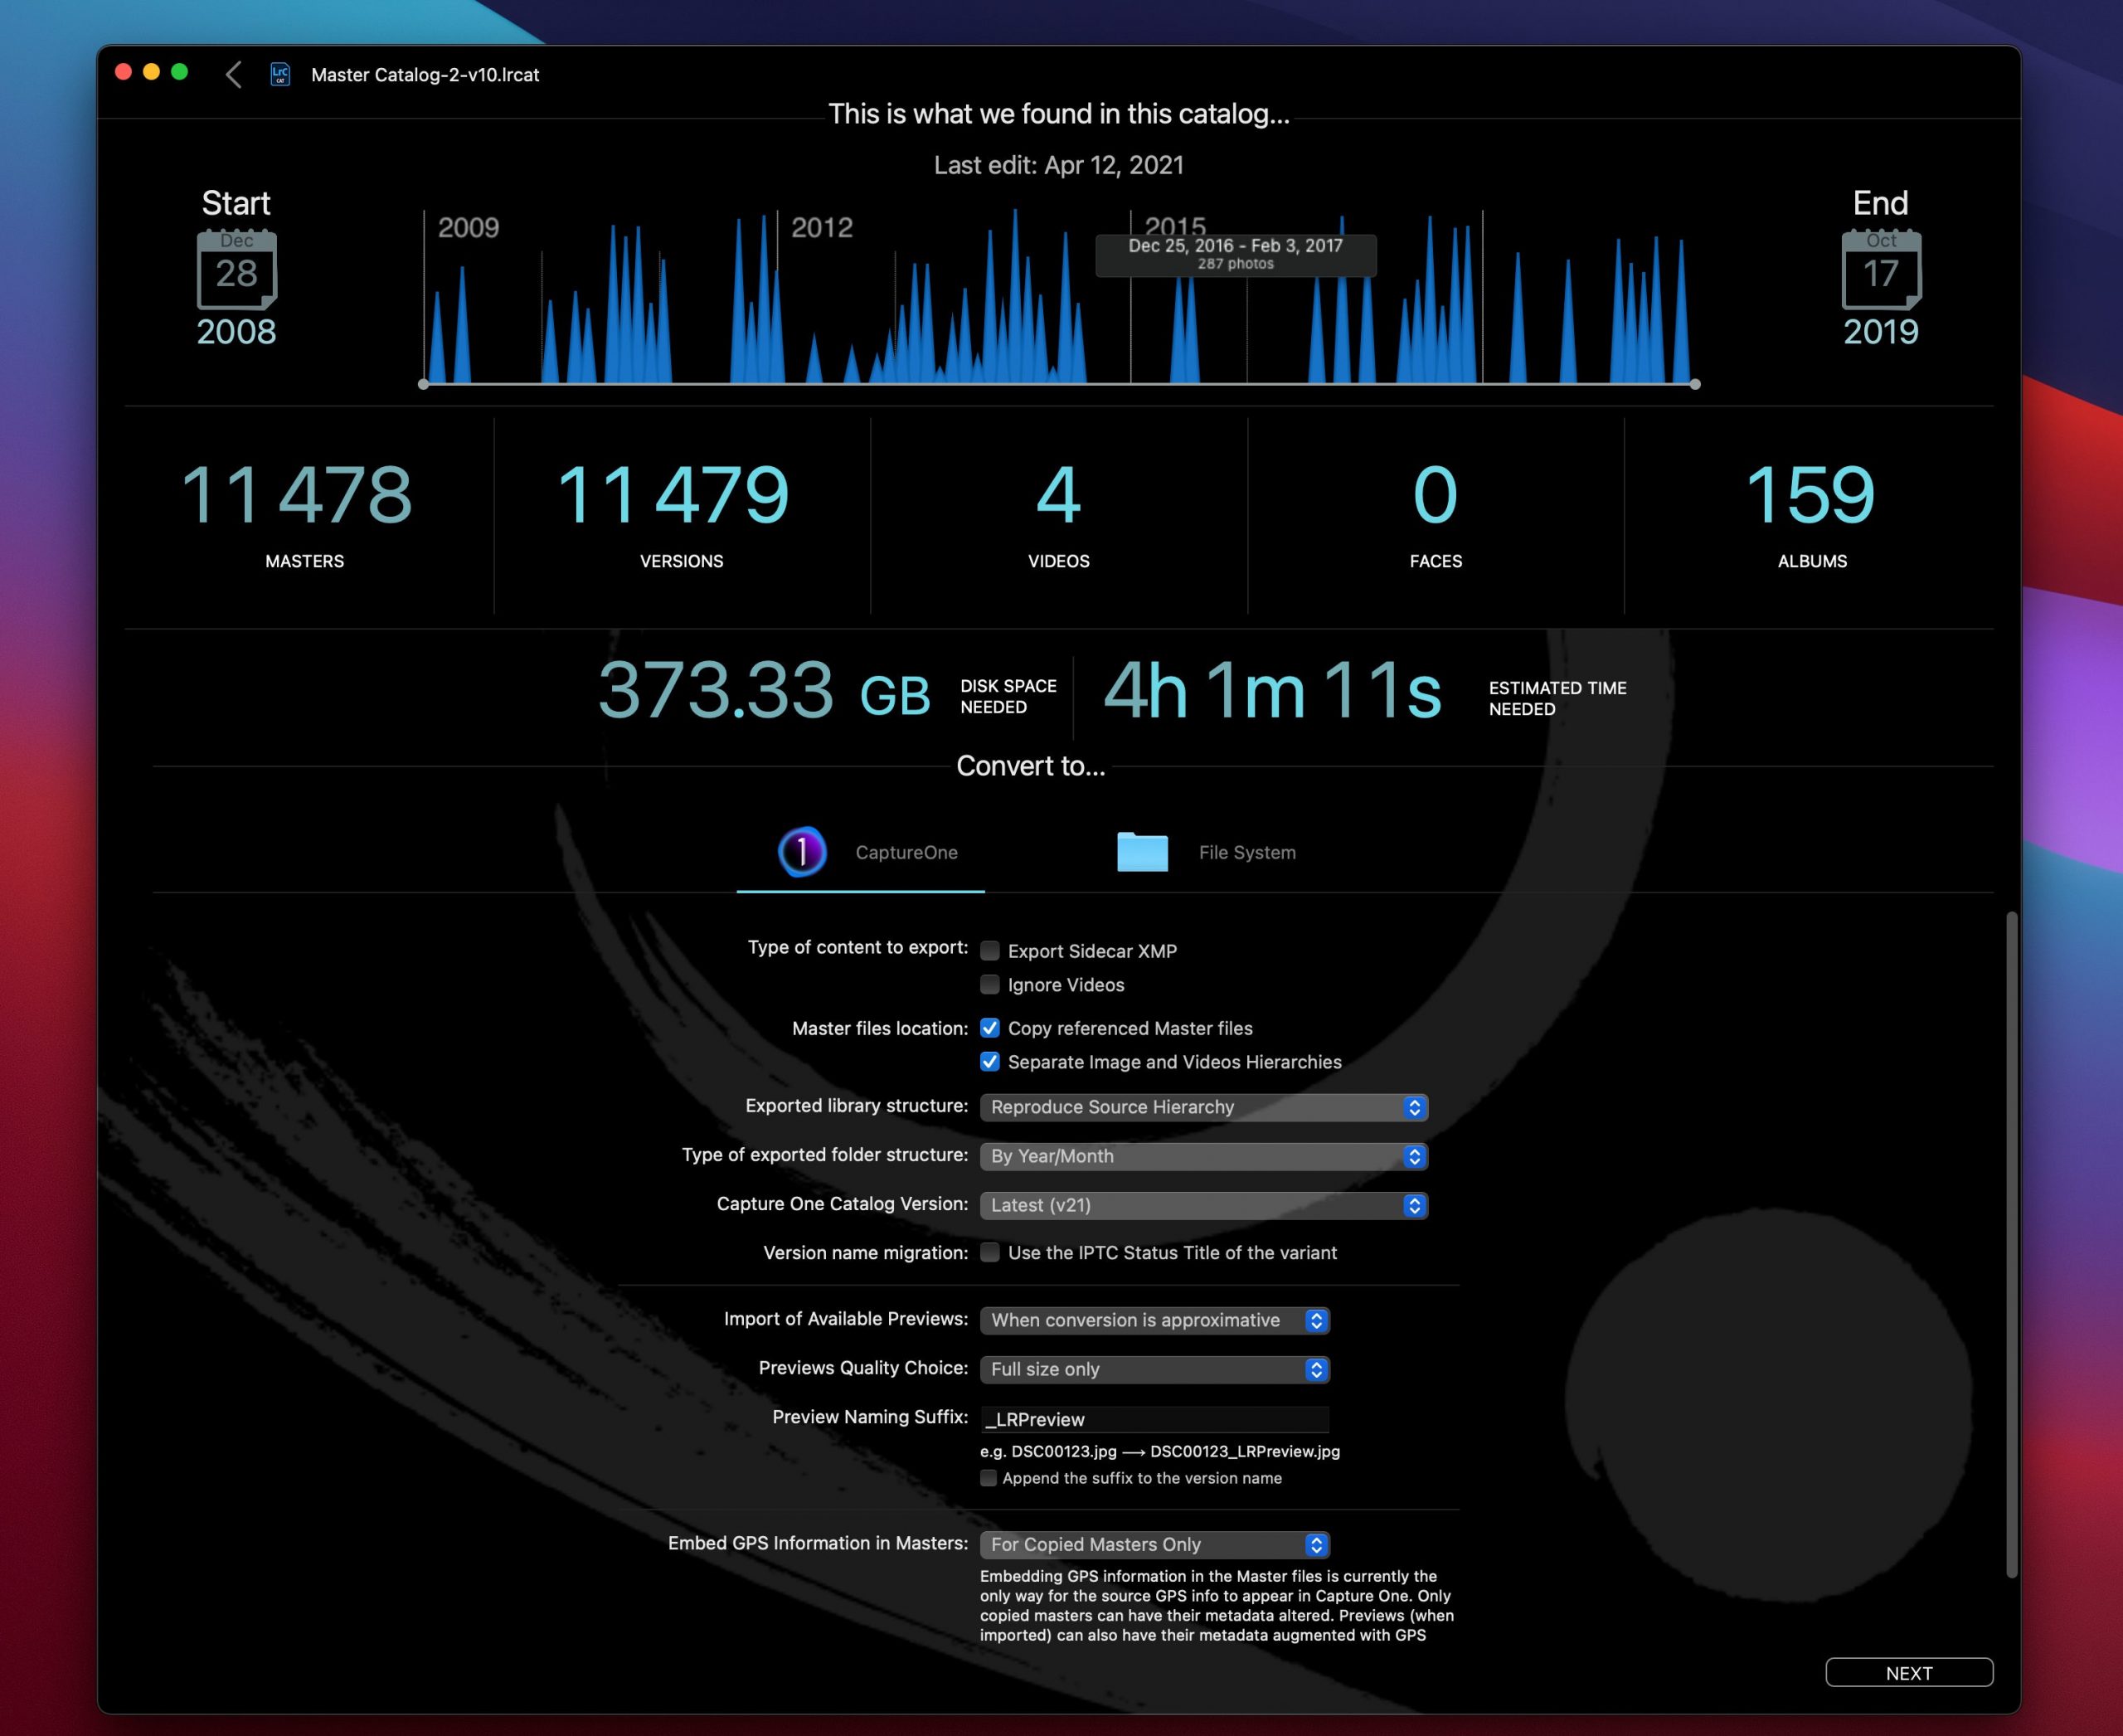Uncheck Separate Image and Videos Hierarchies
The height and width of the screenshot is (1736, 2123).
coord(990,1062)
